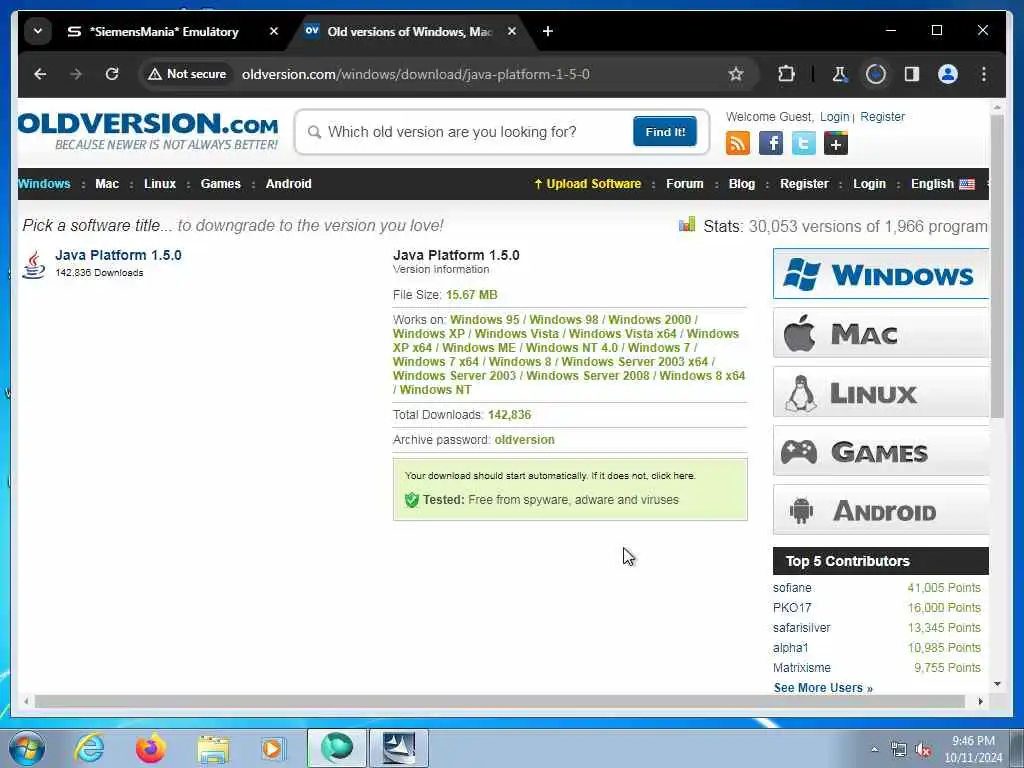
Task: Open the Mac nav menu item
Action: click(x=107, y=184)
